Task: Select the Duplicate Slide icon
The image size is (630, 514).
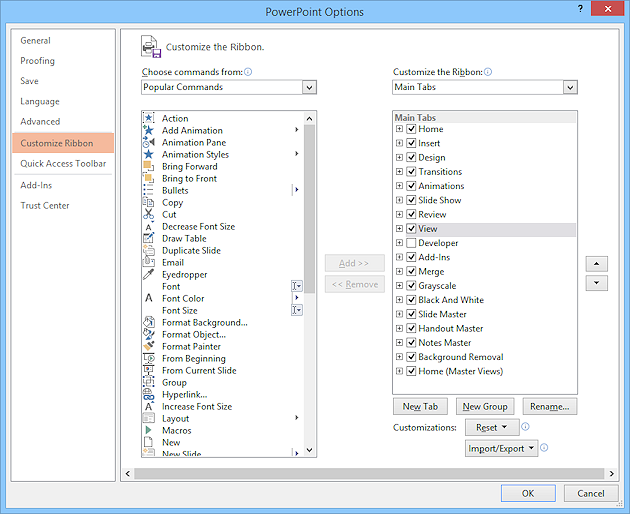Action: 149,250
